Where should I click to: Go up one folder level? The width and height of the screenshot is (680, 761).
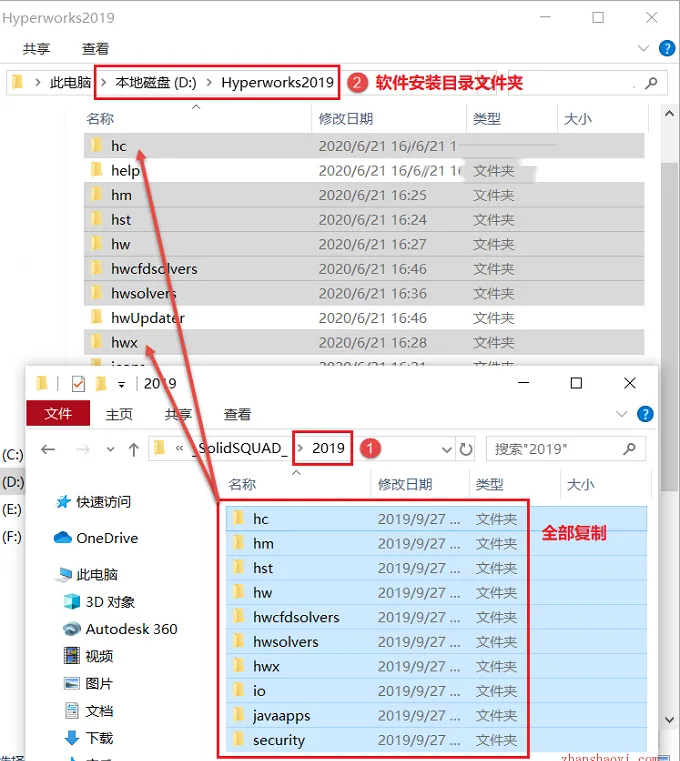point(133,449)
